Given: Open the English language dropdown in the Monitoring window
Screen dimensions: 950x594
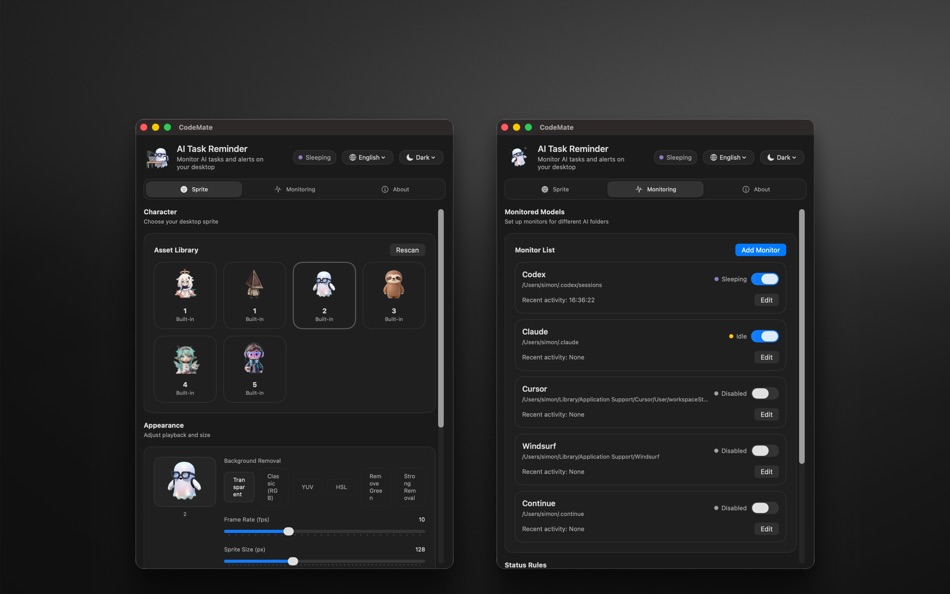Looking at the screenshot, I should (x=728, y=158).
